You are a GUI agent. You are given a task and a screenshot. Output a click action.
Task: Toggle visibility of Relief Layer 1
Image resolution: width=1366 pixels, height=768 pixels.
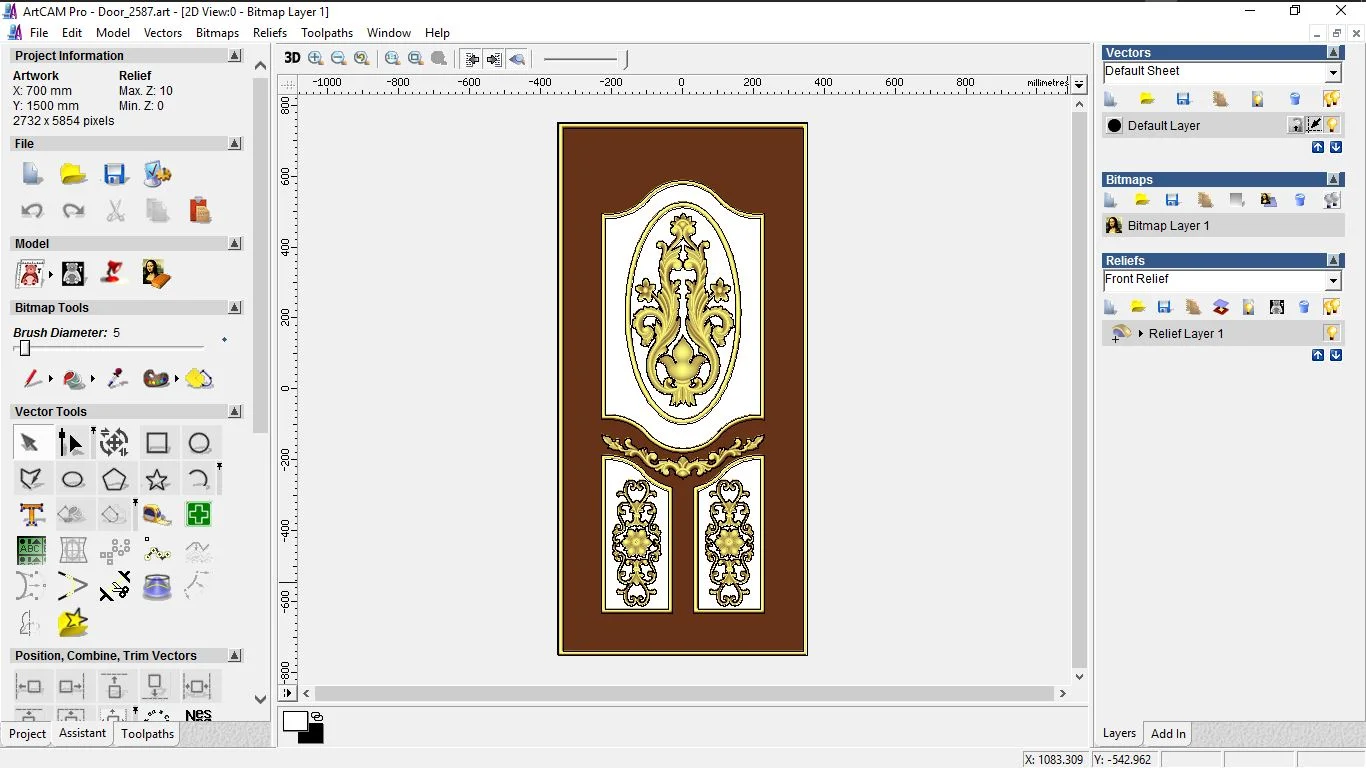pyautogui.click(x=1331, y=333)
